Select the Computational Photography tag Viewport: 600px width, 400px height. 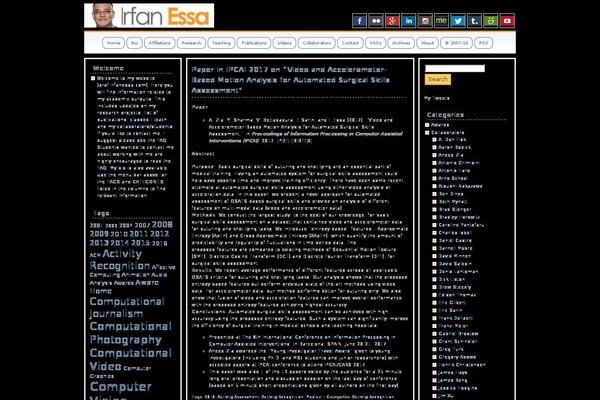(x=130, y=333)
